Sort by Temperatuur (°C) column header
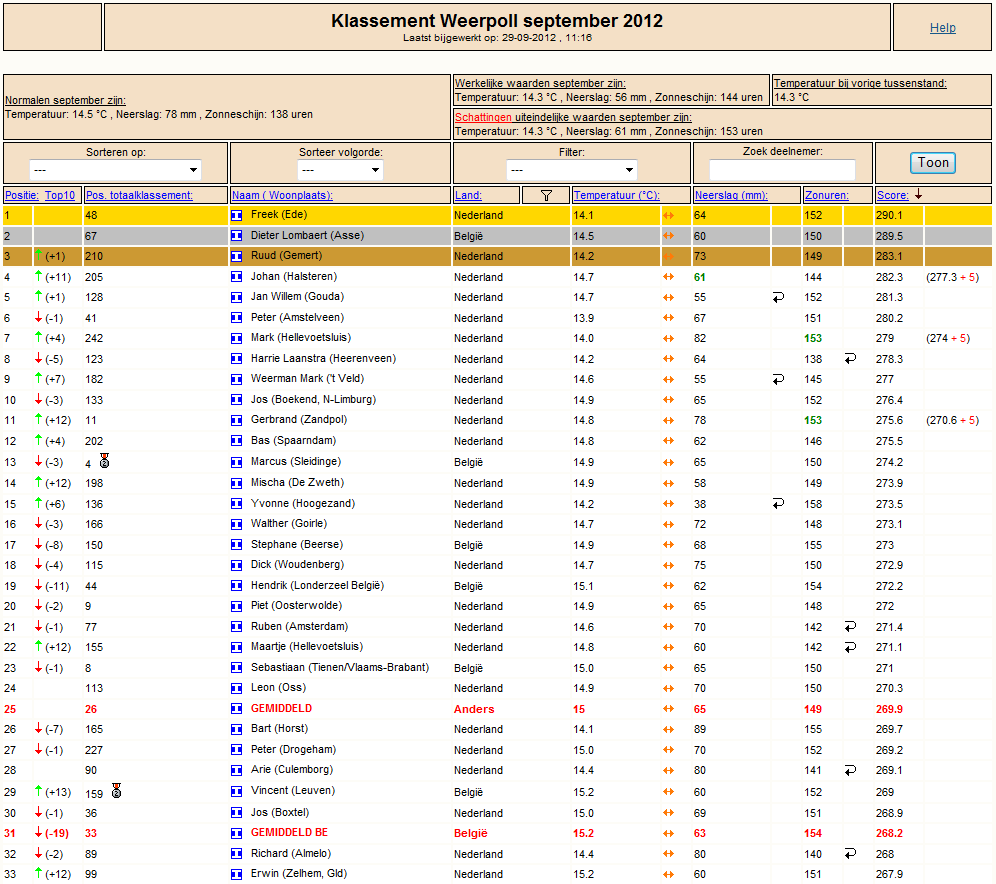 [616, 196]
